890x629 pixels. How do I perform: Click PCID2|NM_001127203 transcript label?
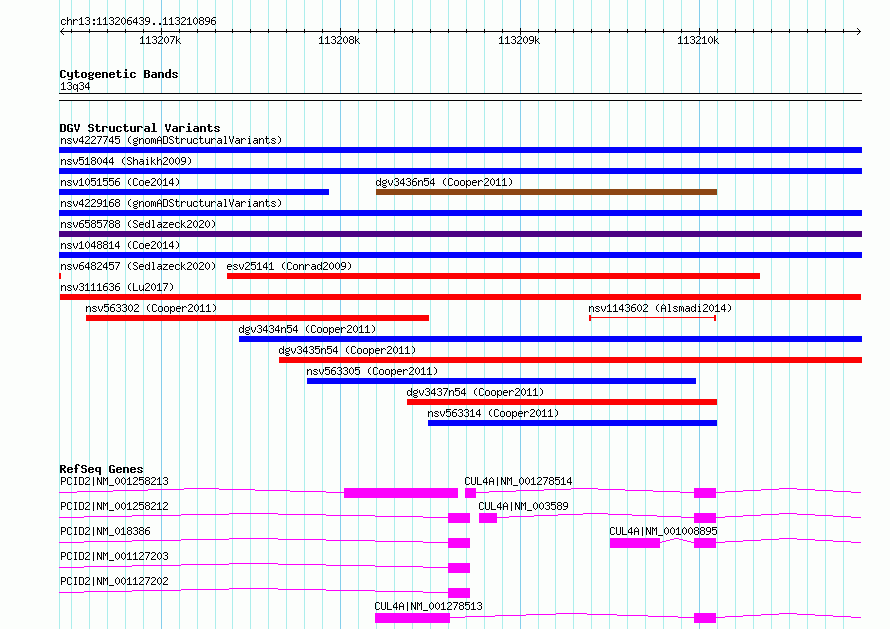tap(114, 556)
